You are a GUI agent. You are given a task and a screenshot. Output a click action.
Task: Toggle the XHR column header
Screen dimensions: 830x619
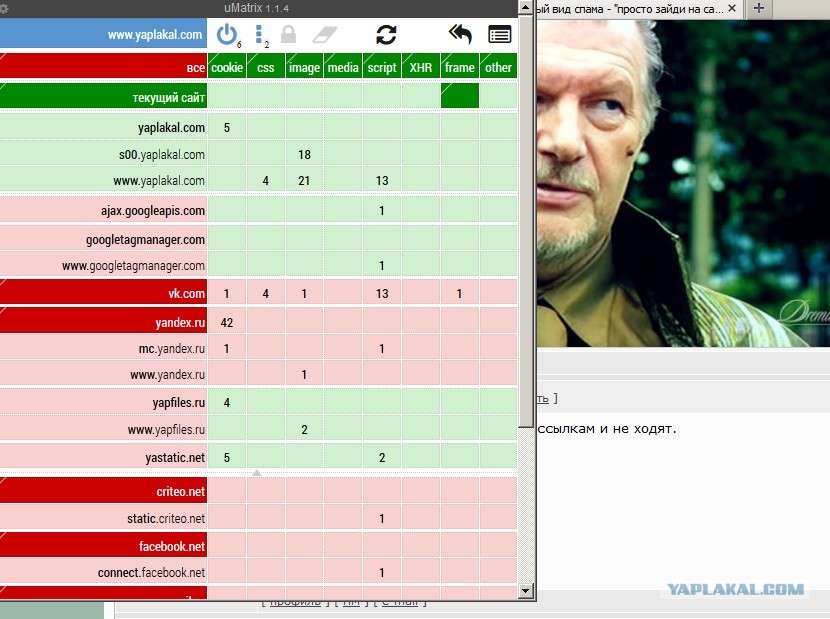(x=421, y=66)
